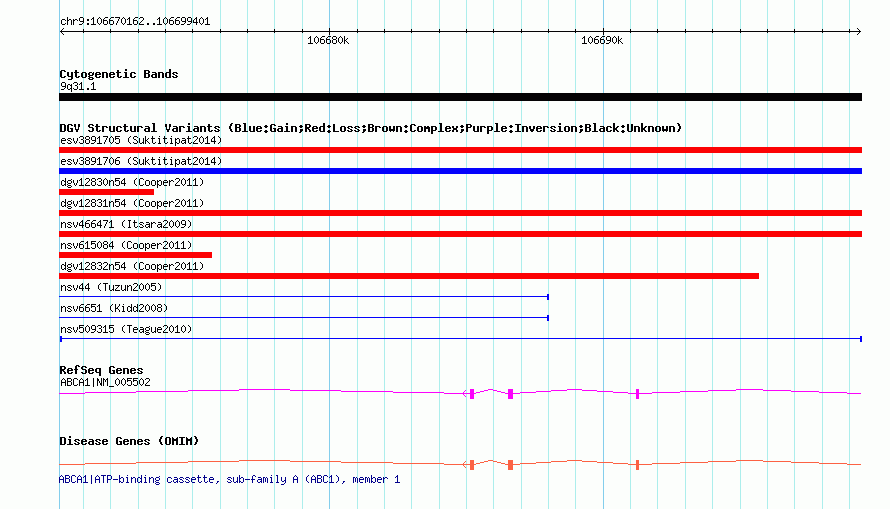Click the chr9:106670162..106699401 coordinate label
Screen dimensions: 890x509
tap(135, 22)
